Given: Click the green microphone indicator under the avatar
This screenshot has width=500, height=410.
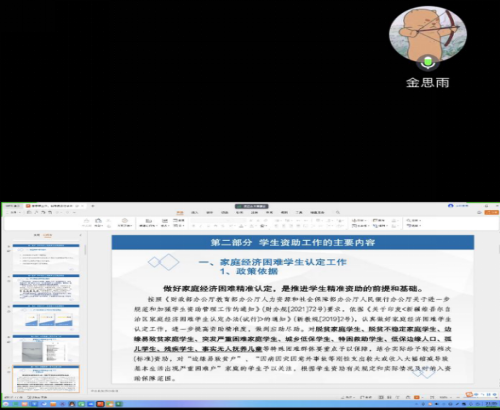Looking at the screenshot, I should coord(428,62).
